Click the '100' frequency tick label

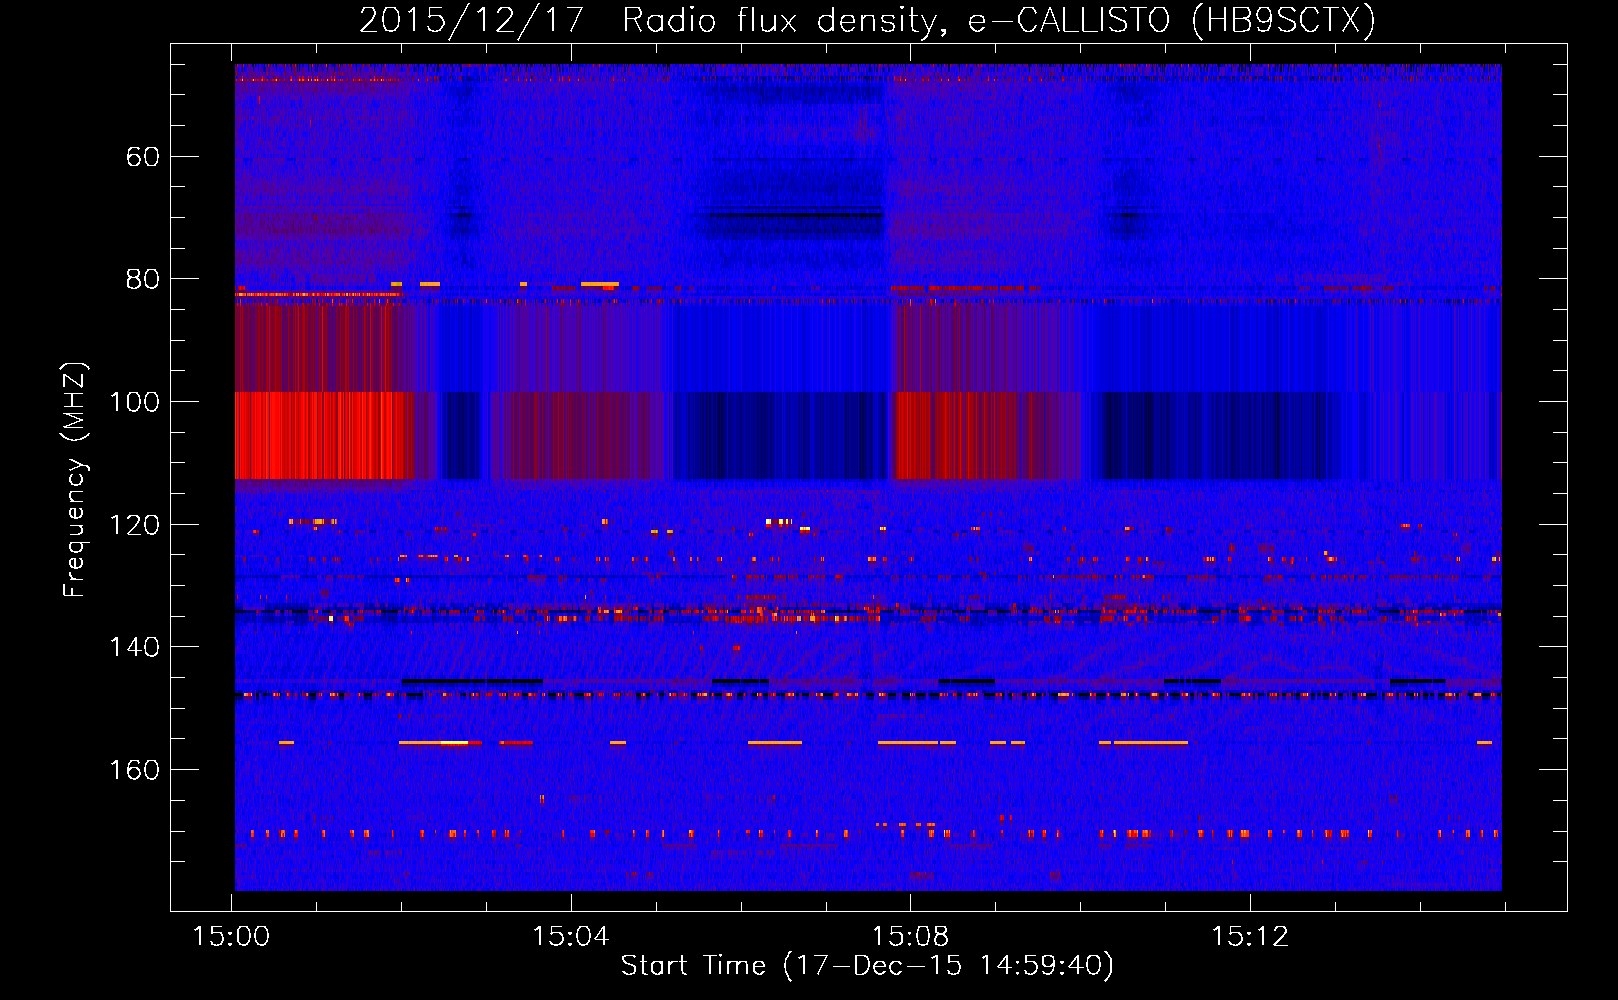click(x=134, y=402)
